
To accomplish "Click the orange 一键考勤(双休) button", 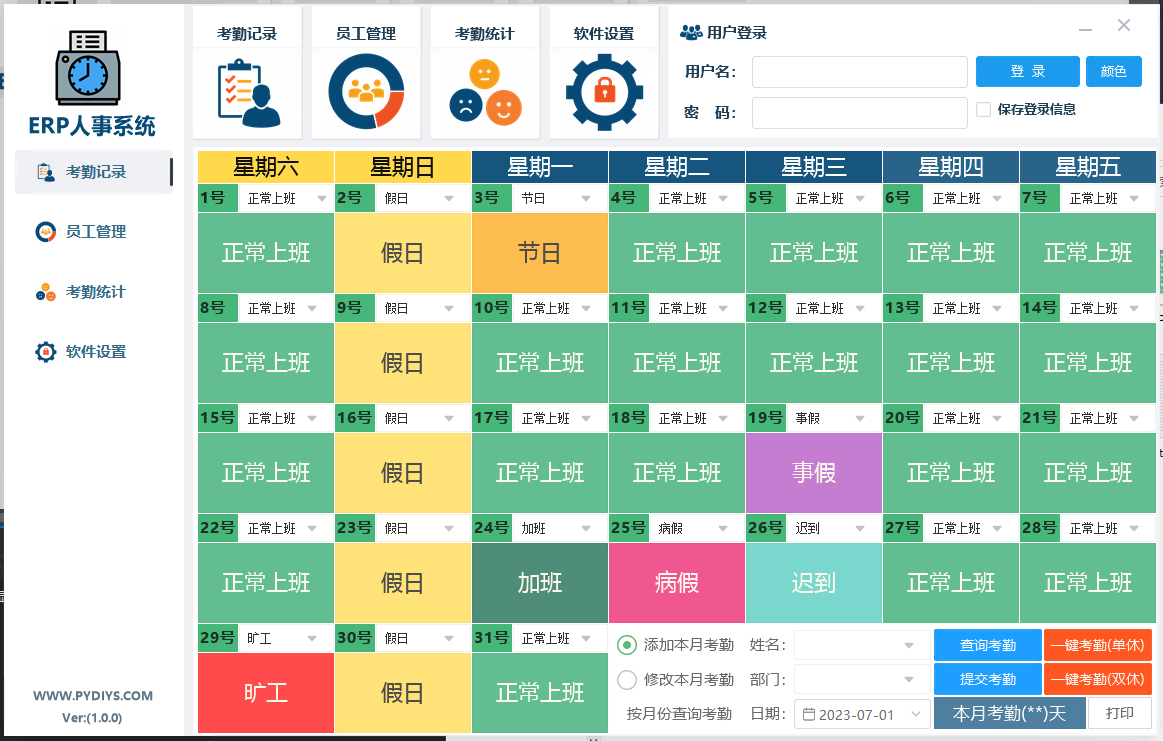I will 1097,680.
